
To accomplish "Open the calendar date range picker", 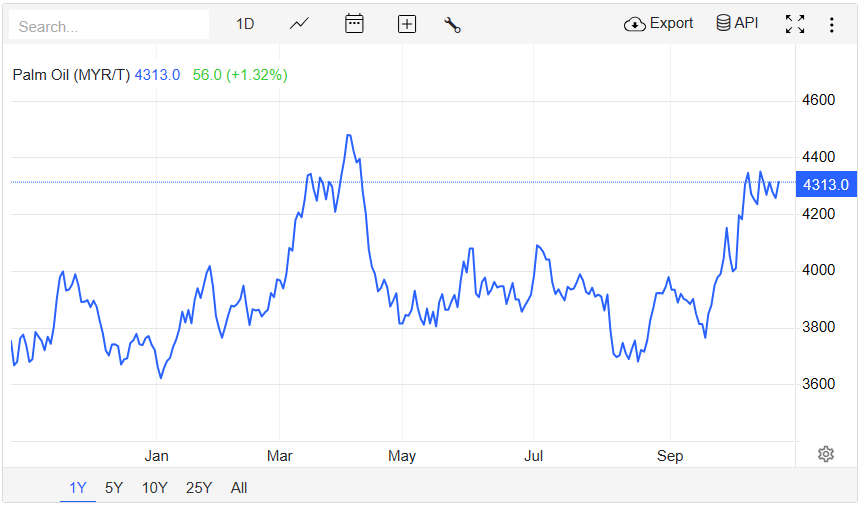I will (x=354, y=24).
